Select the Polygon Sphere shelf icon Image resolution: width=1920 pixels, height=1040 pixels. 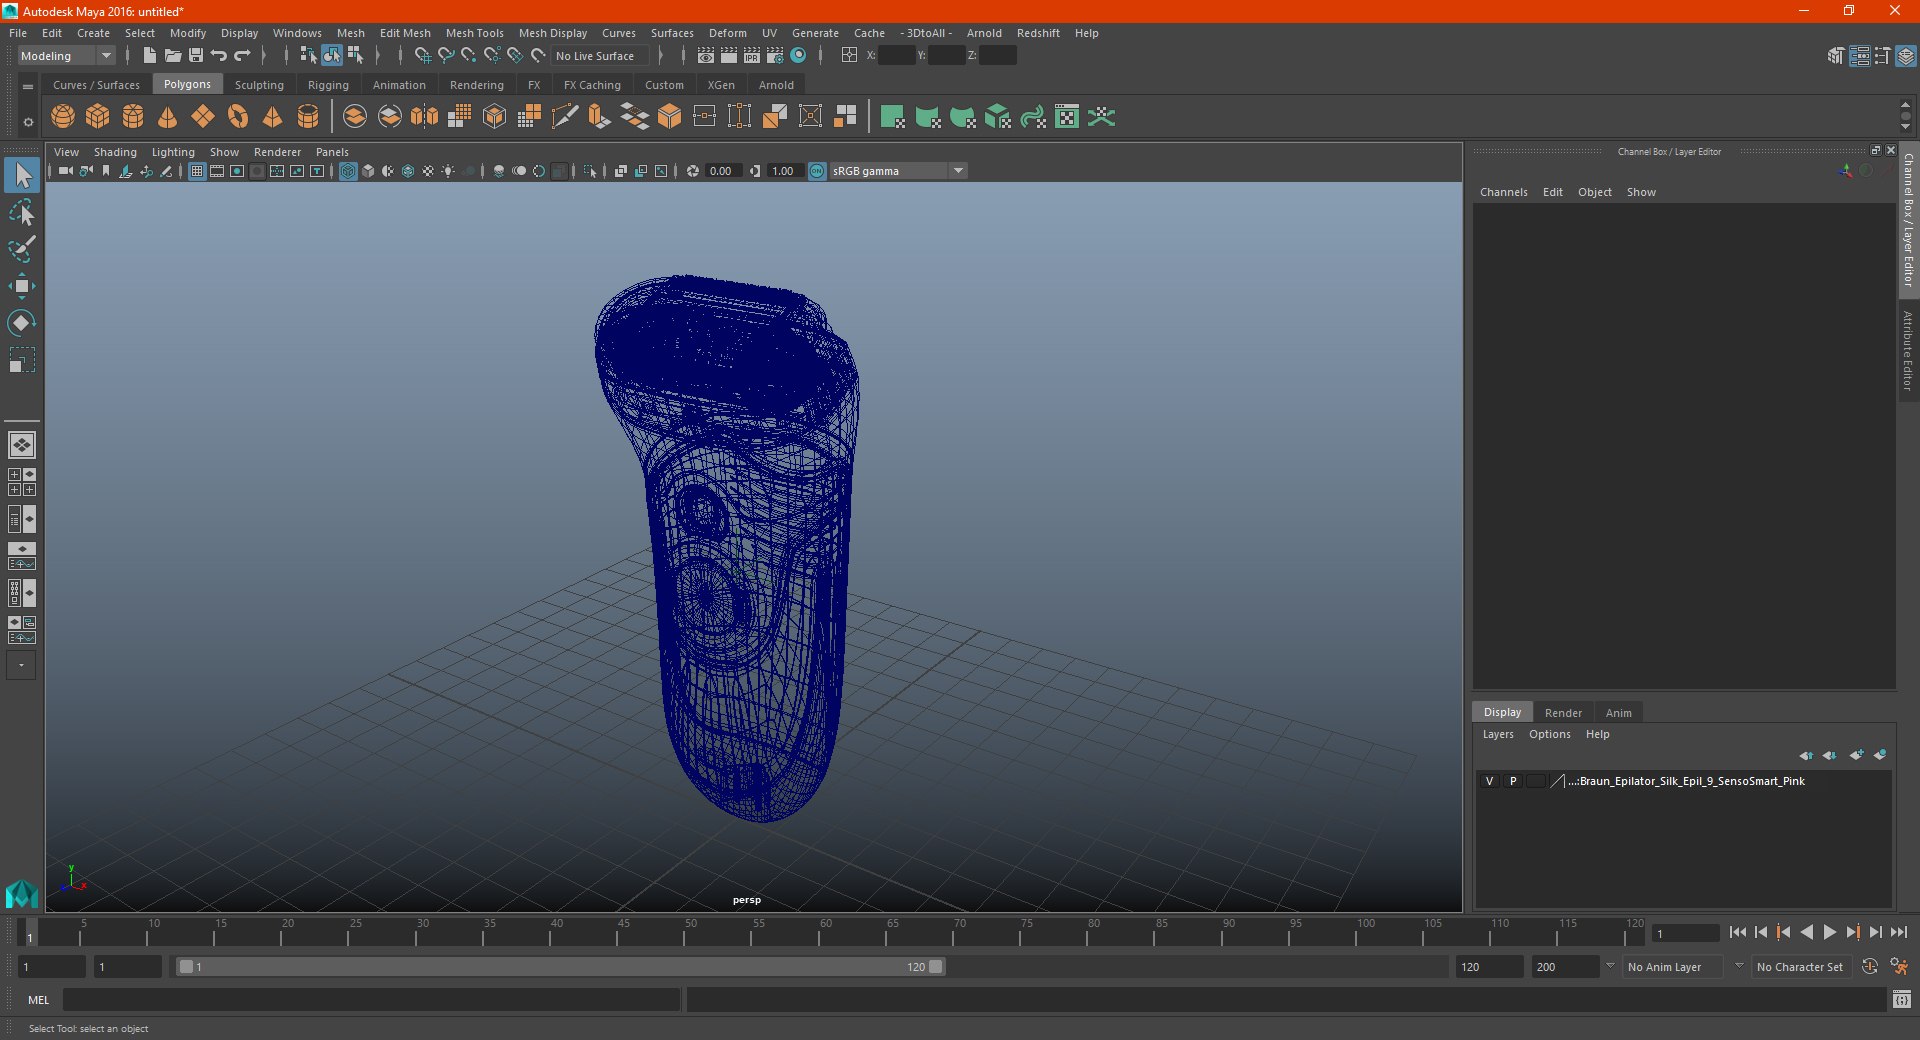click(x=62, y=117)
